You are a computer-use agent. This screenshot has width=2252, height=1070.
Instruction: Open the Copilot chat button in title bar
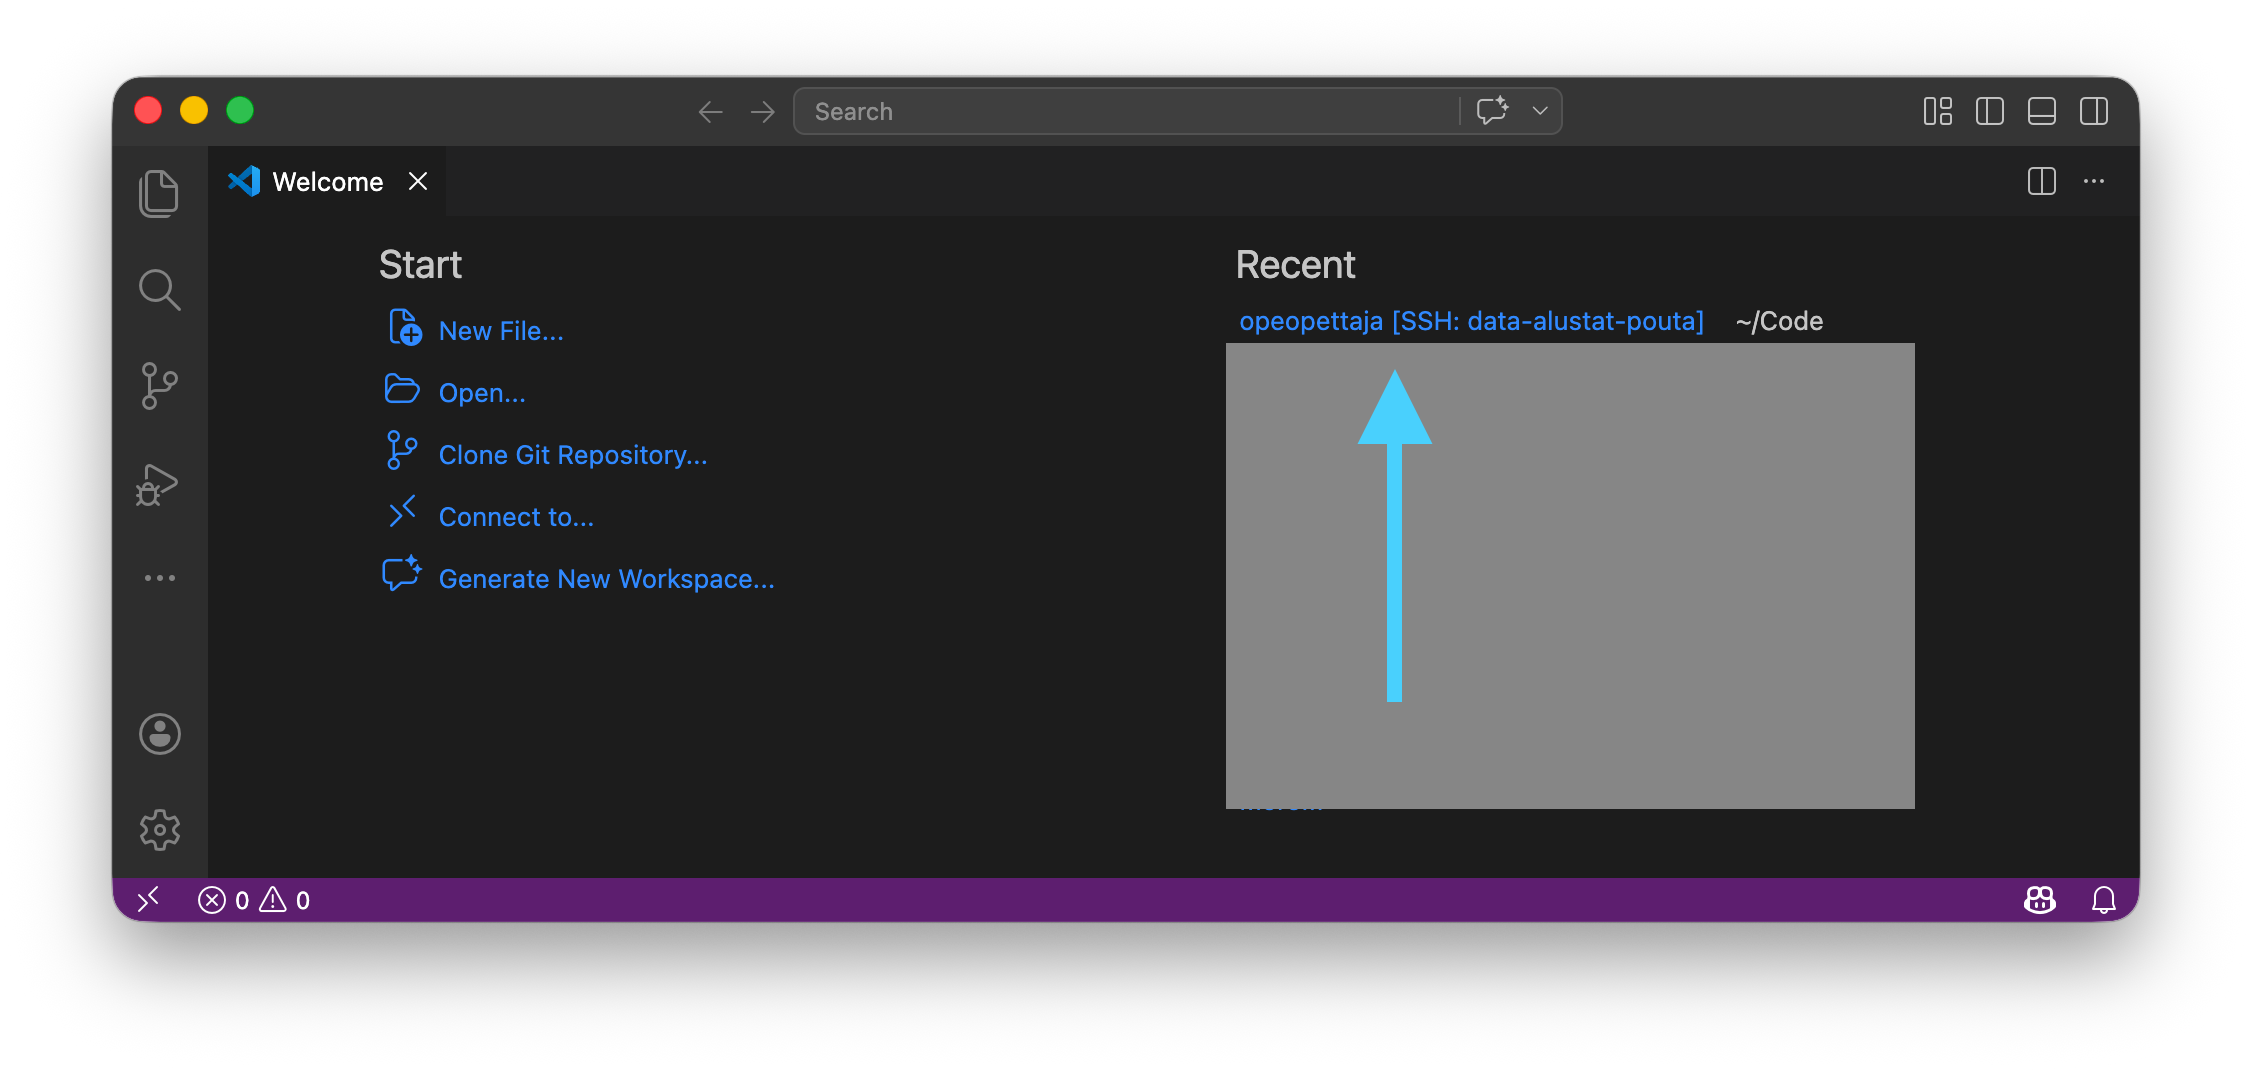click(x=1493, y=111)
